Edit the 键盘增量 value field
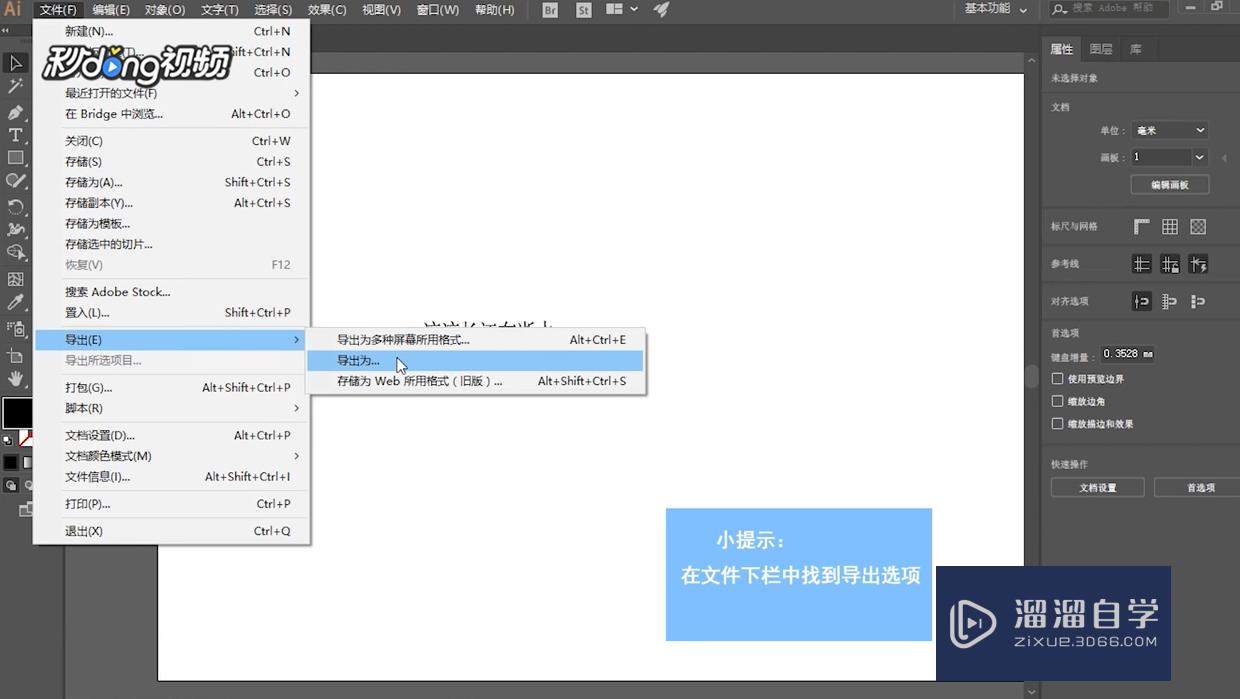This screenshot has height=699, width=1240. coord(1126,353)
